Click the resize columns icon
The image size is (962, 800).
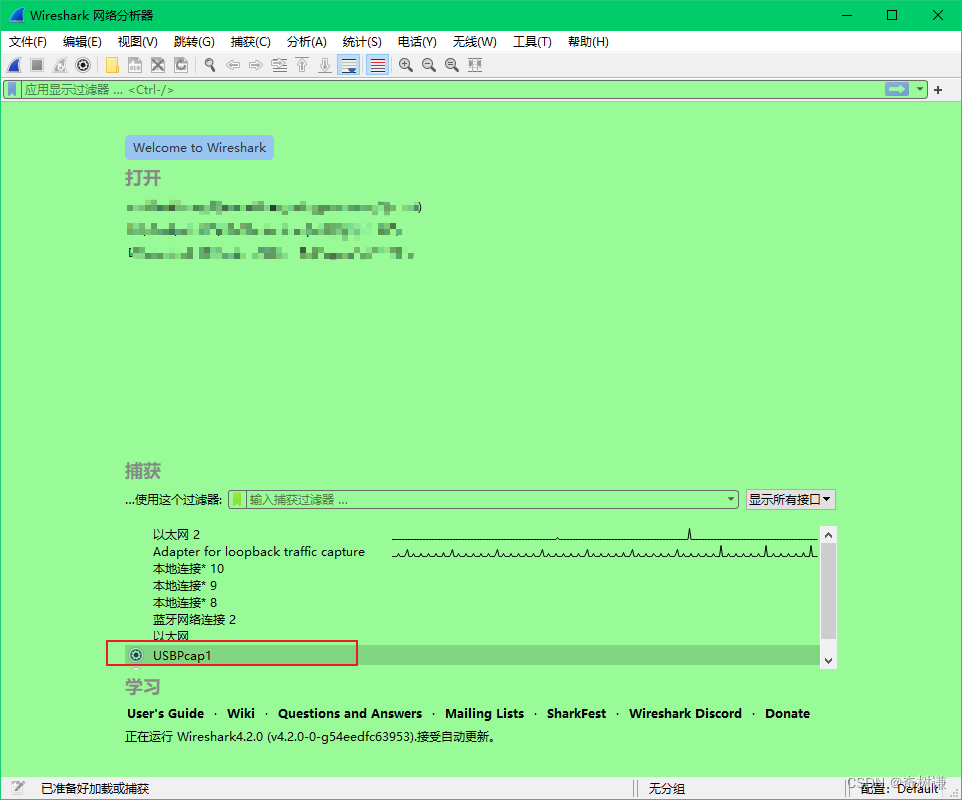pyautogui.click(x=475, y=65)
